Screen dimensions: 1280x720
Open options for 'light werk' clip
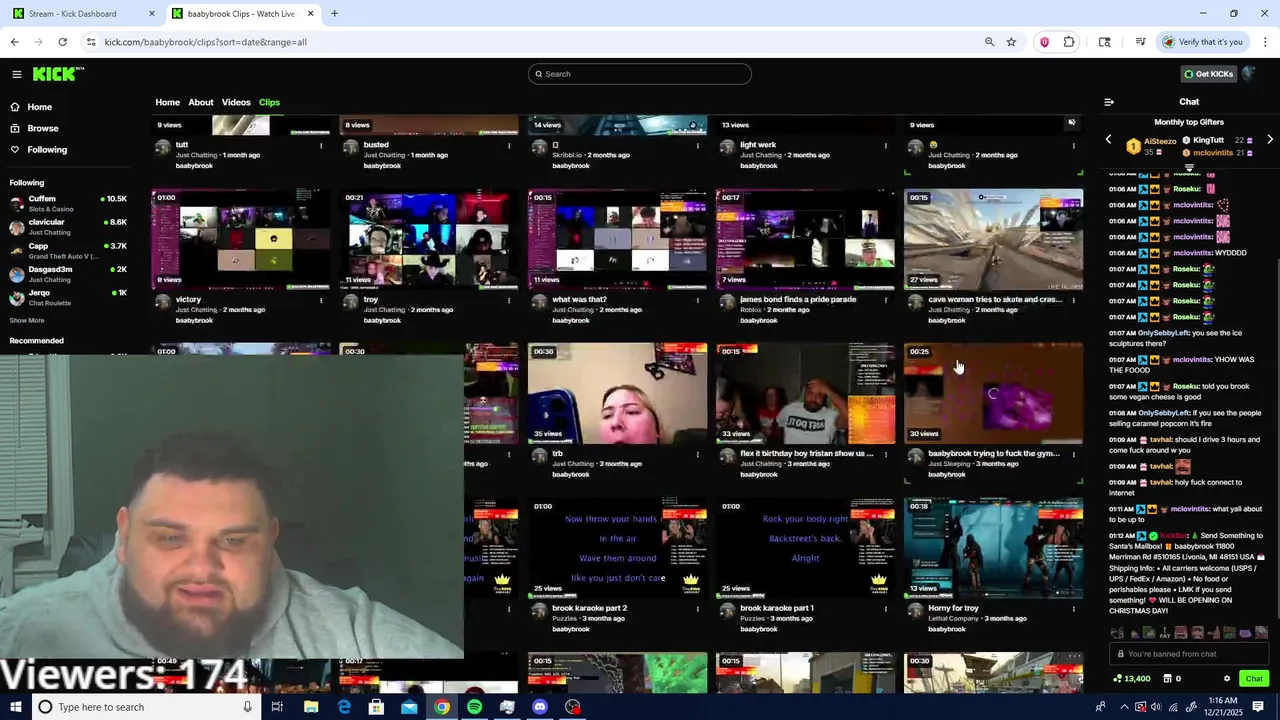[x=885, y=146]
